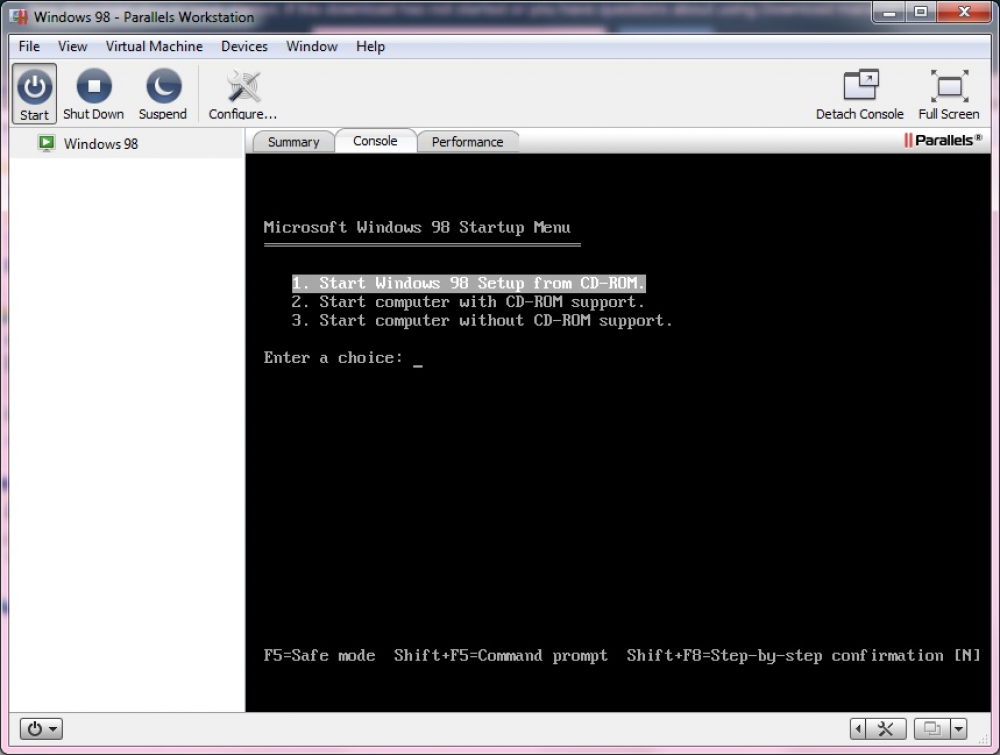1000x755 pixels.
Task: Click the green running icon beside Windows 98
Action: click(47, 143)
